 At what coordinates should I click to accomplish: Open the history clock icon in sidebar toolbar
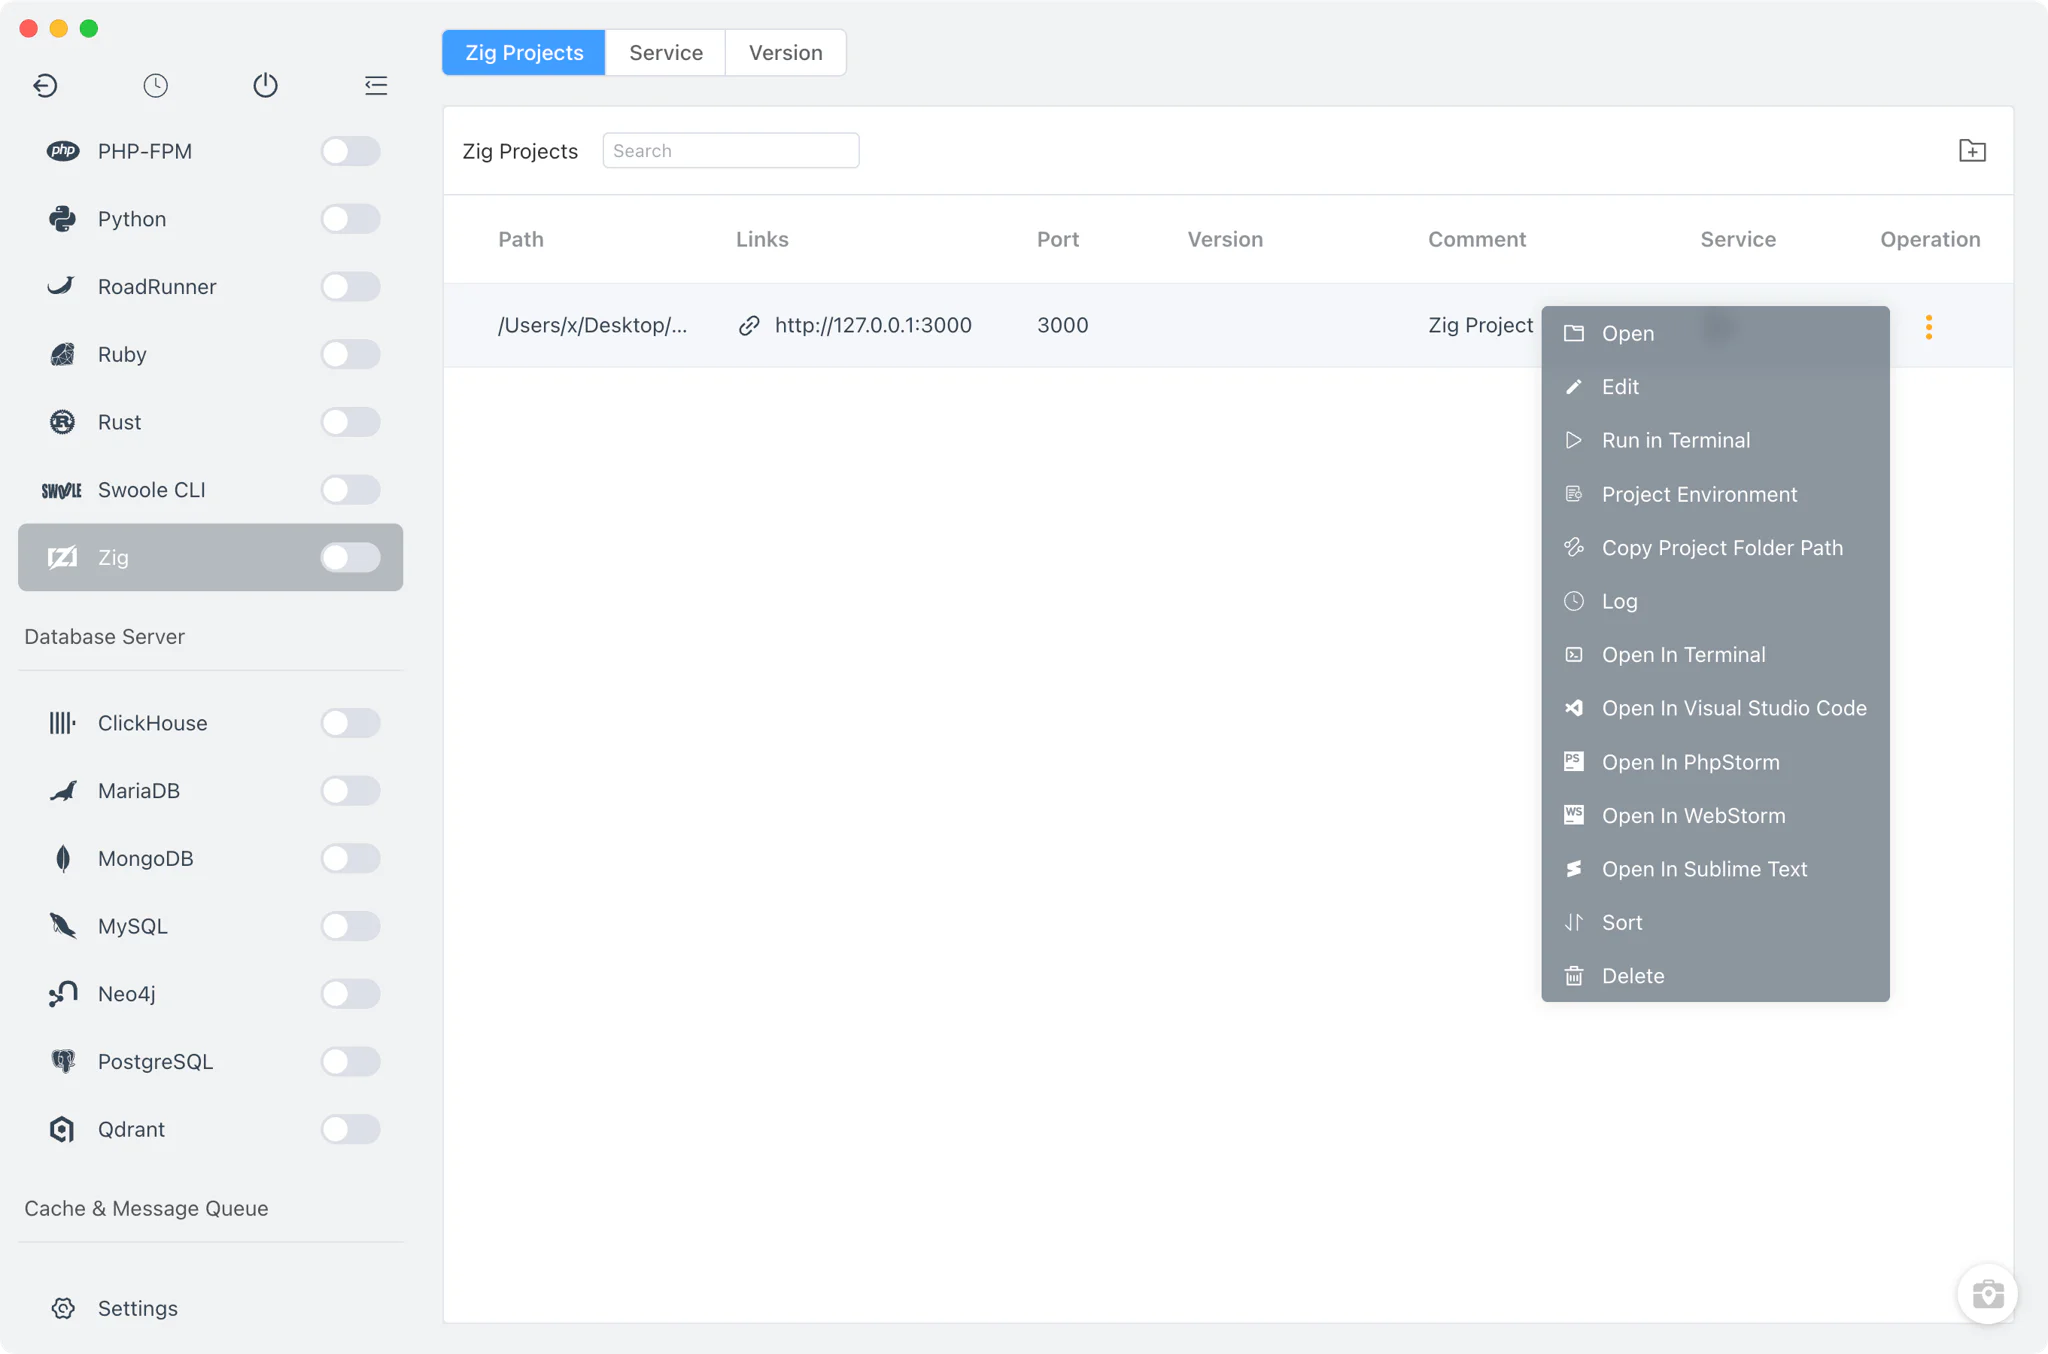155,85
